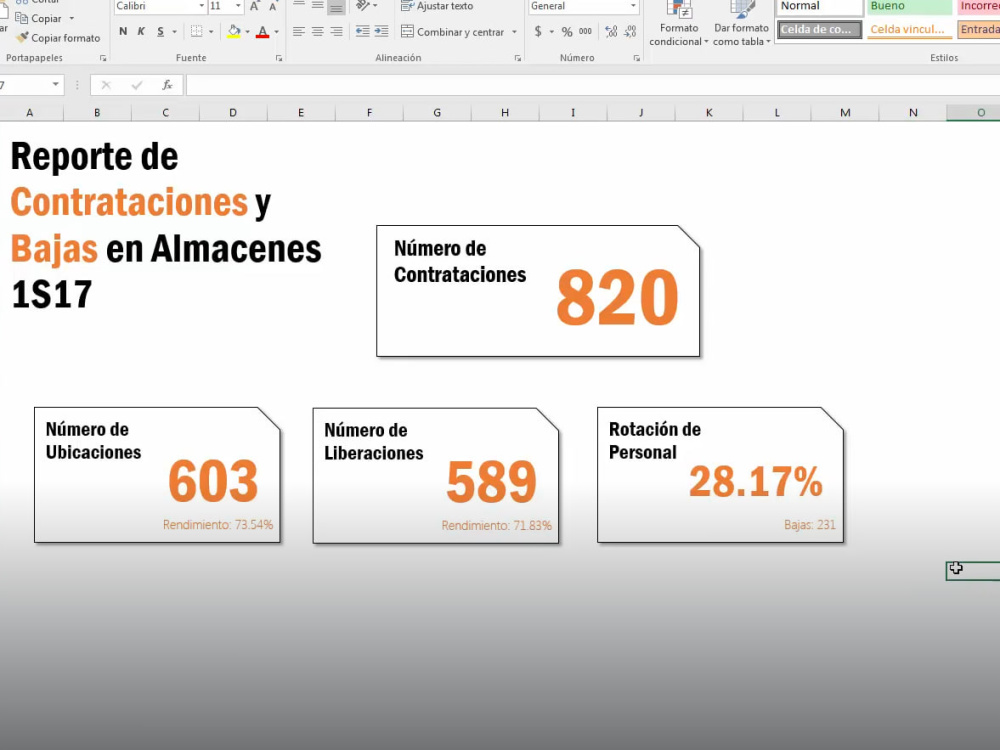Increase font size with large A

(254, 6)
